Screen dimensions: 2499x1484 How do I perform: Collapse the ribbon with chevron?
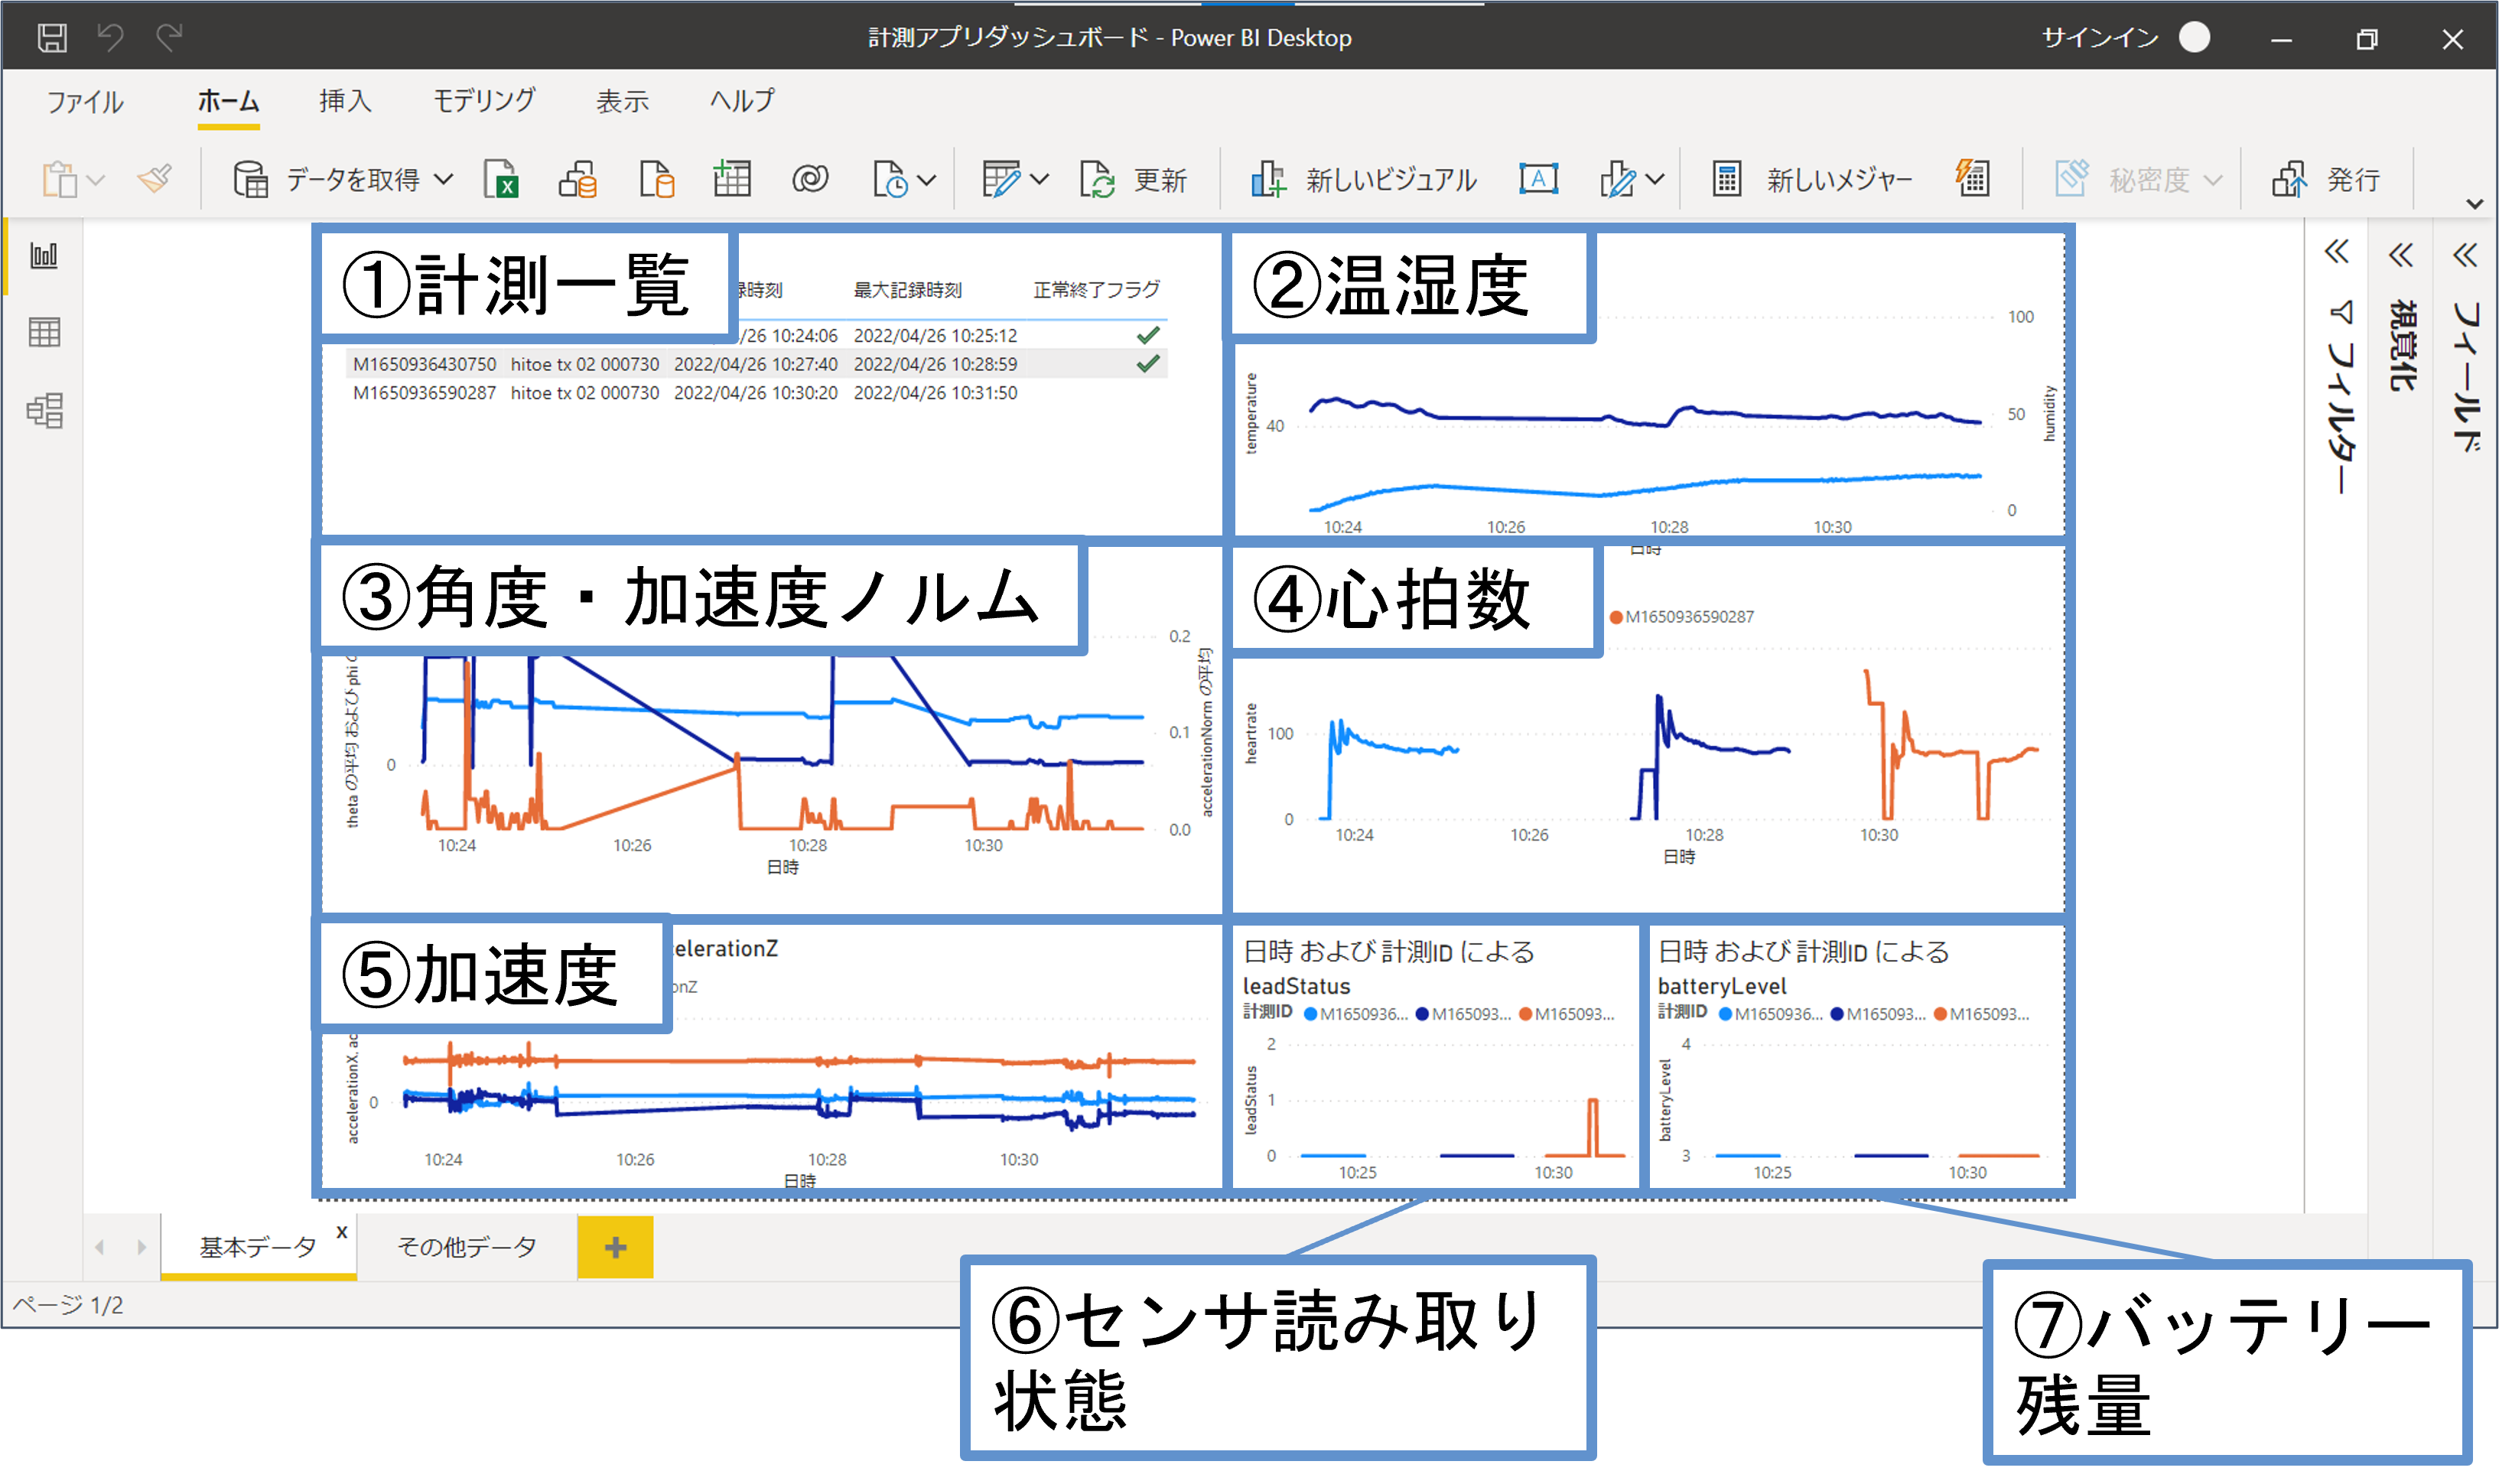pyautogui.click(x=2475, y=204)
